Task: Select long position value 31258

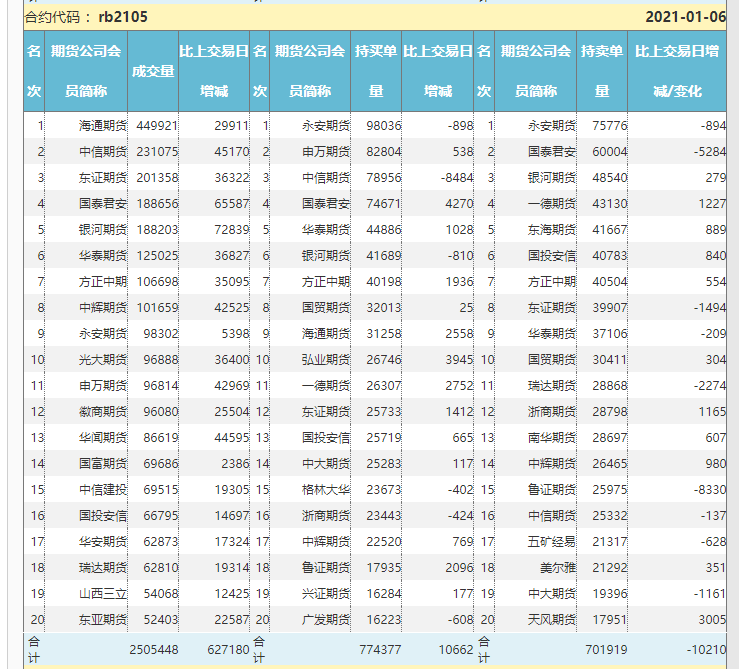Action: click(384, 333)
